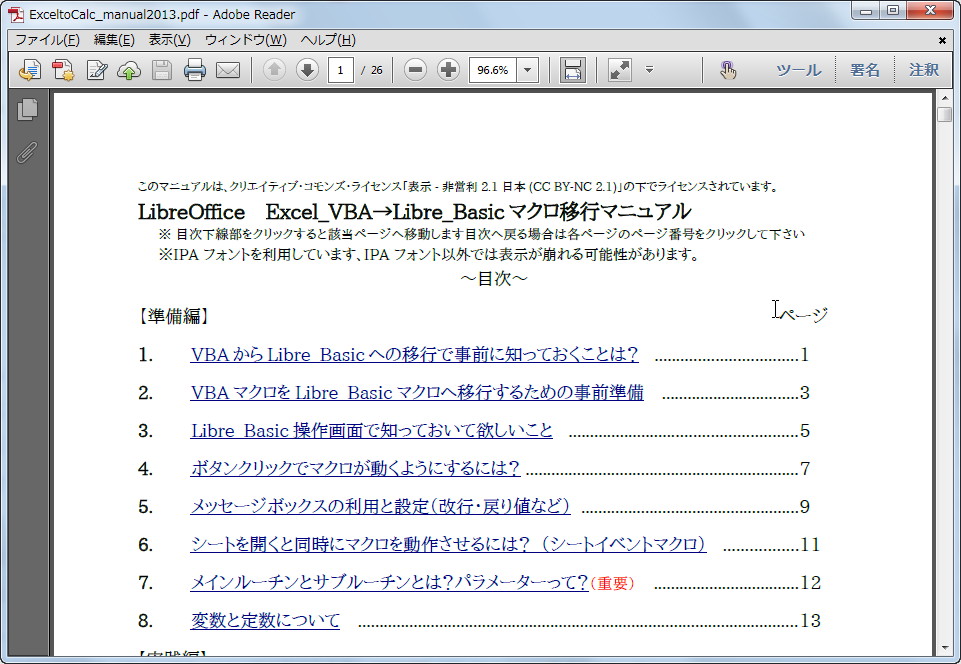
Task: Go to next page arrow button
Action: 307,70
